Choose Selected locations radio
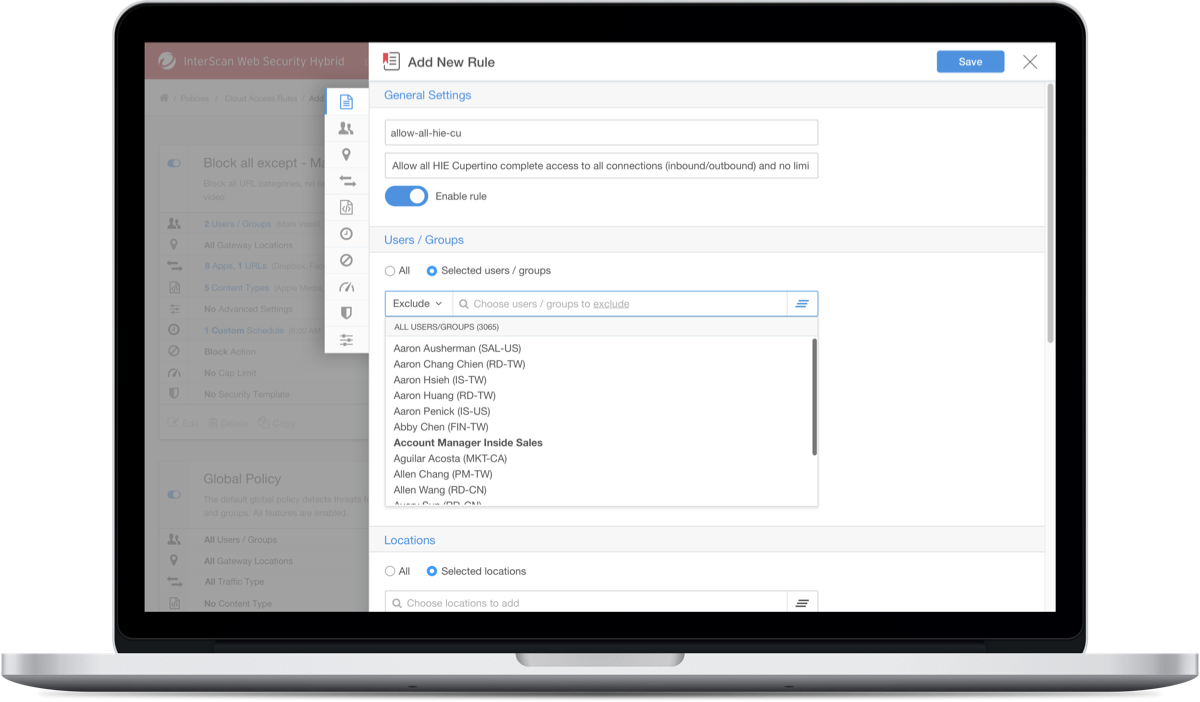The height and width of the screenshot is (702, 1200). 432,571
